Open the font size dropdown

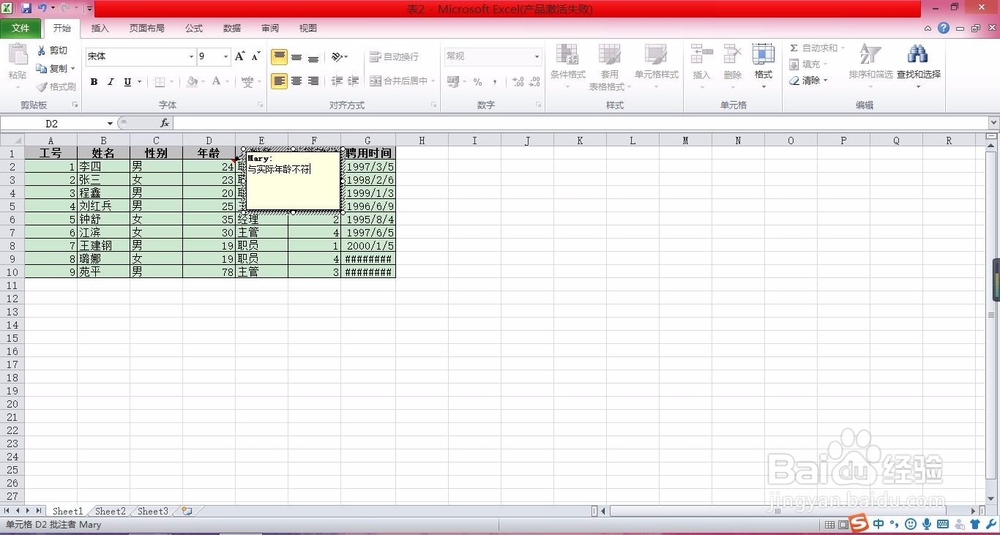pos(225,57)
